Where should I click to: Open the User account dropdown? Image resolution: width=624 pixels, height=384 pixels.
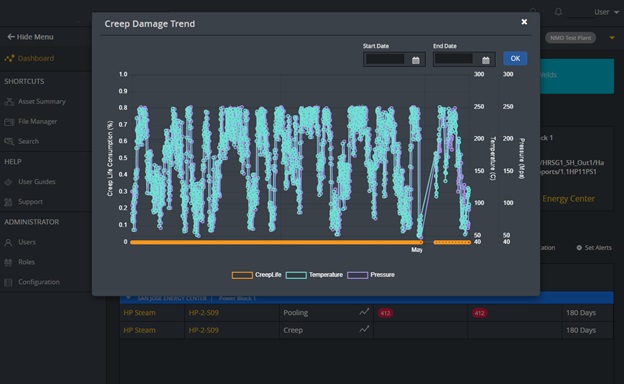point(606,12)
